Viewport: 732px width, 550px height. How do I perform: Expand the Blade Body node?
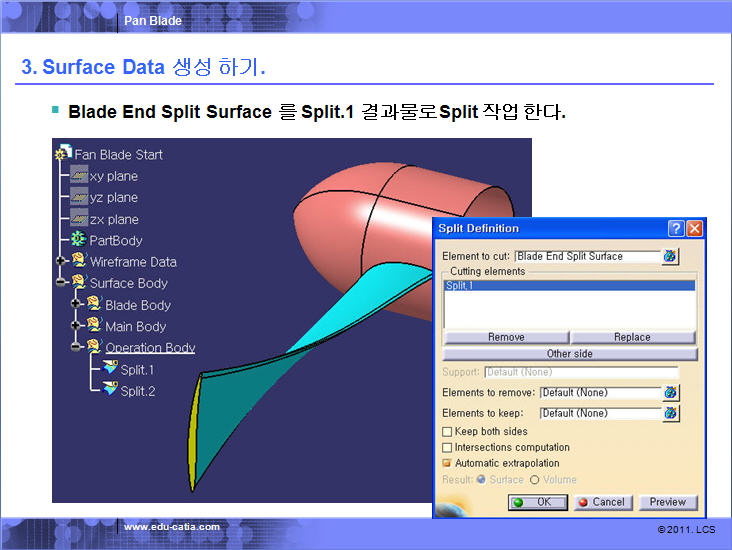[76, 305]
